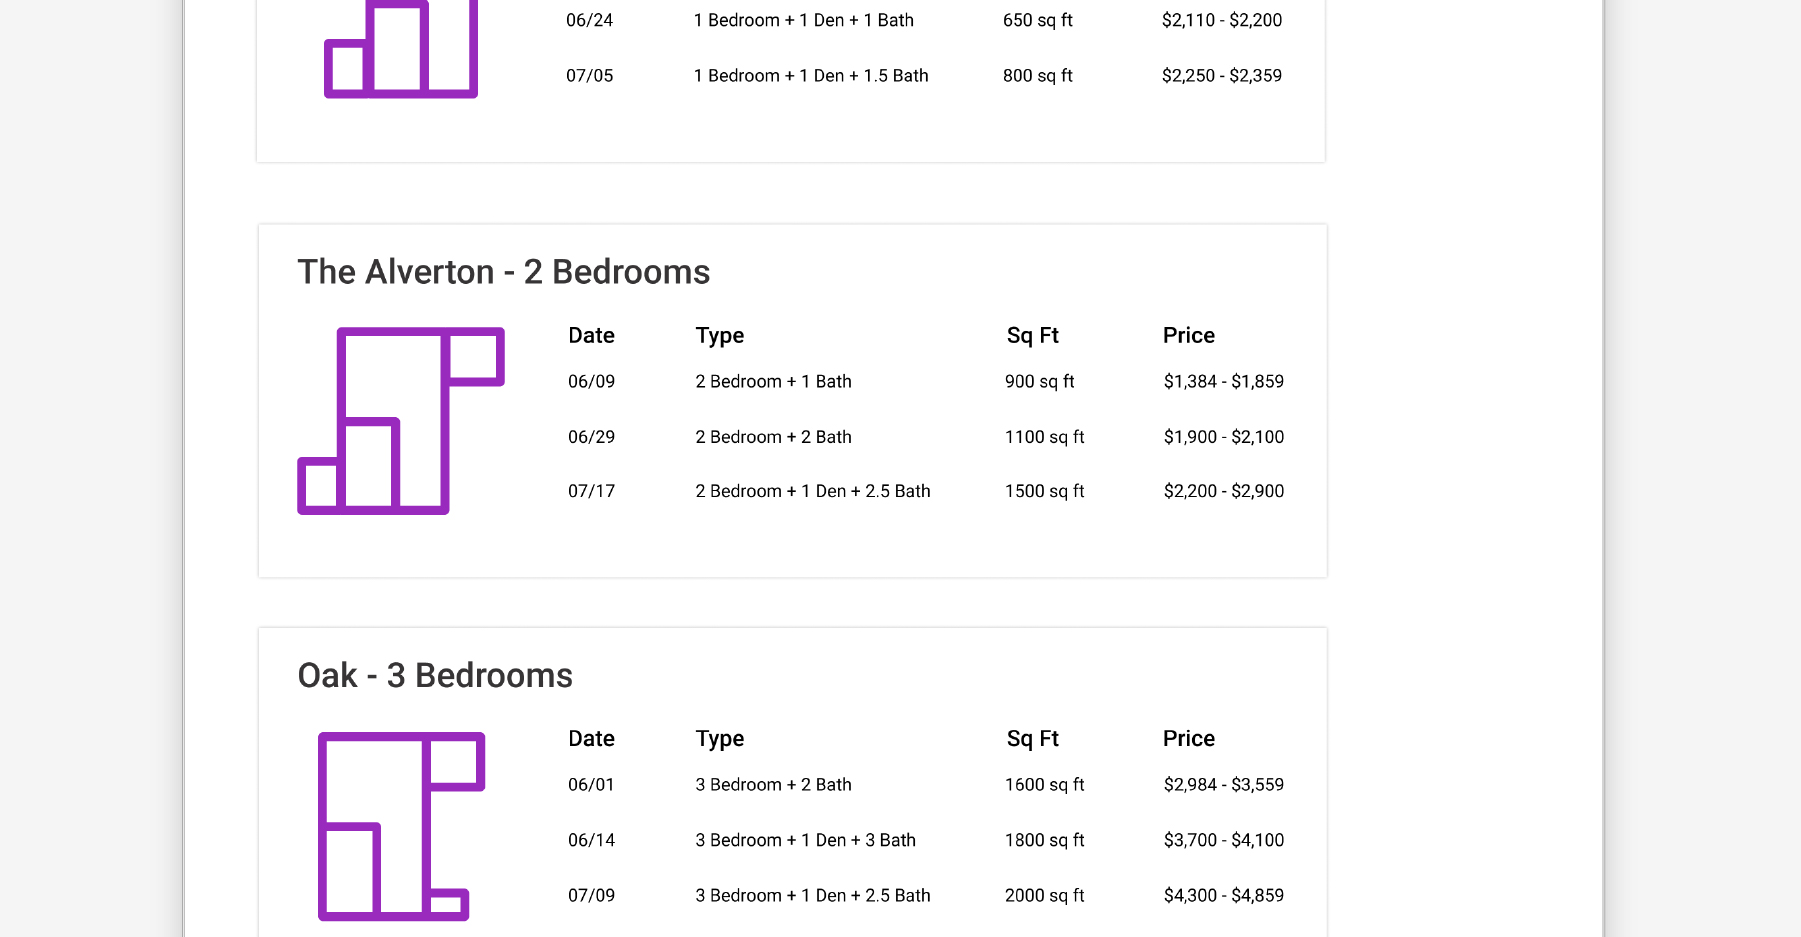Select 3 Bedroom + 1 Den + 3 Bath
The image size is (1801, 937).
[x=805, y=840]
